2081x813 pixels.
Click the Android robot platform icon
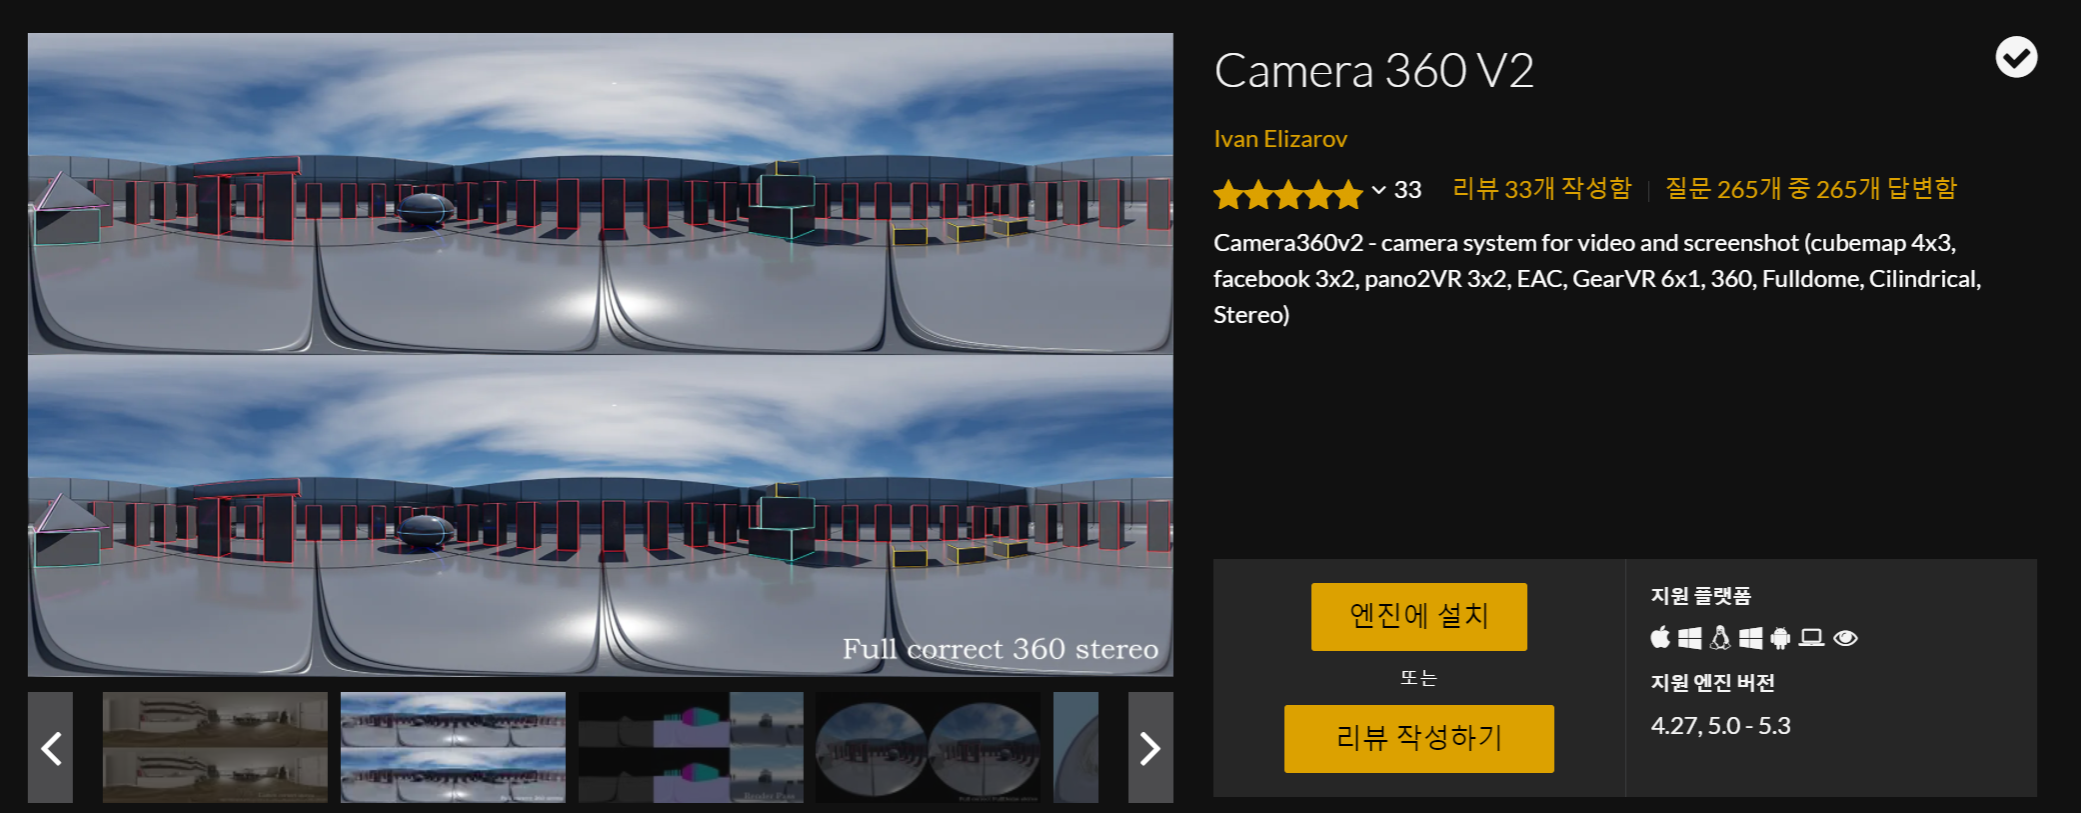coord(1781,637)
